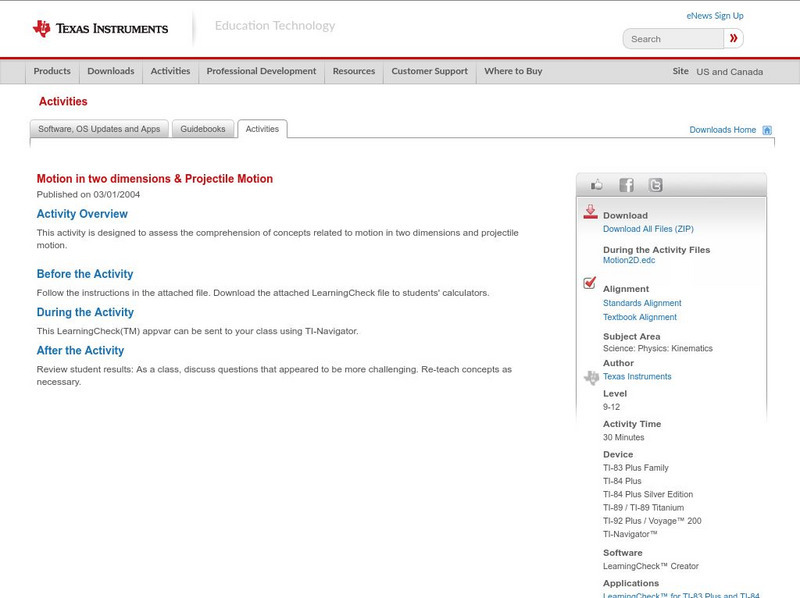
Task: Open the Resources menu
Action: click(x=354, y=71)
